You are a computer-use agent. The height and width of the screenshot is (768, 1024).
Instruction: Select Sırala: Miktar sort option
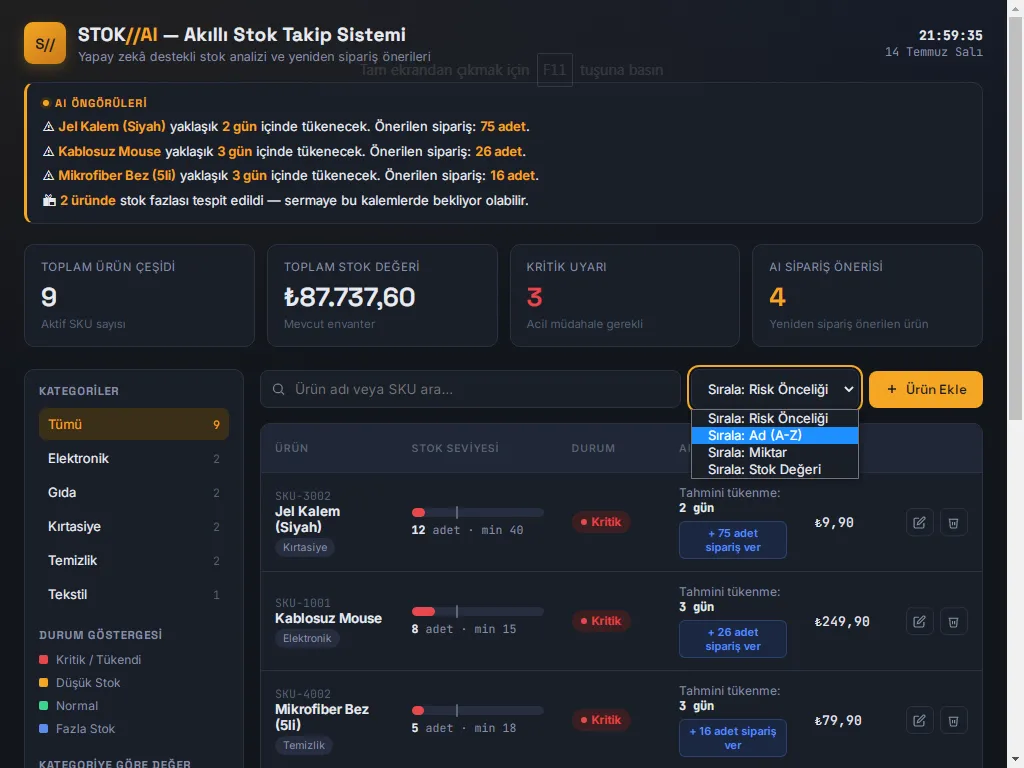(775, 453)
